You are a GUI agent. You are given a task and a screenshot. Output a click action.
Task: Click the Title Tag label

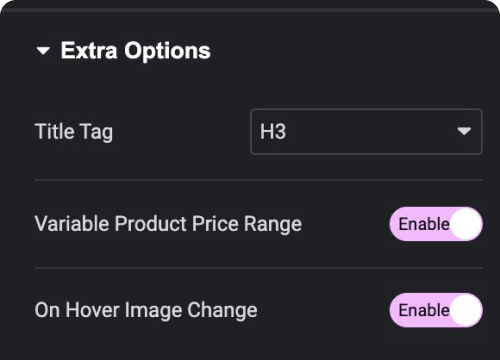74,132
